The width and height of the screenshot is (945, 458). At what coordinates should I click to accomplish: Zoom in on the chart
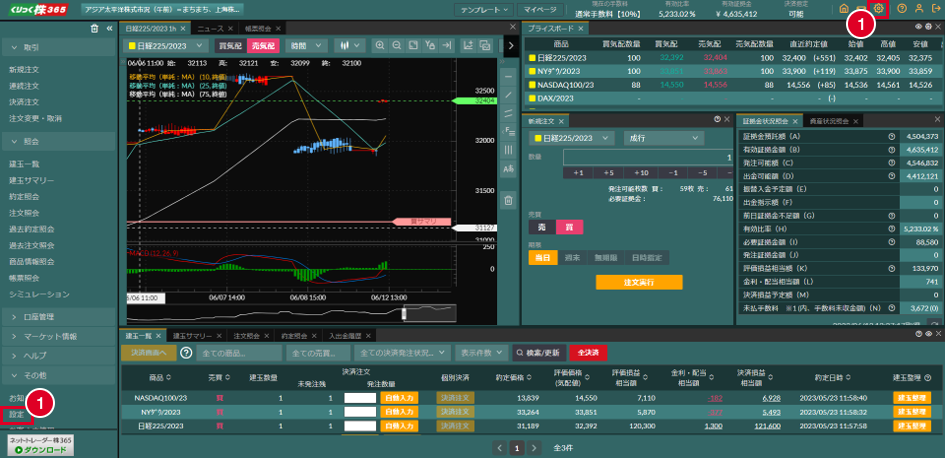tap(380, 45)
